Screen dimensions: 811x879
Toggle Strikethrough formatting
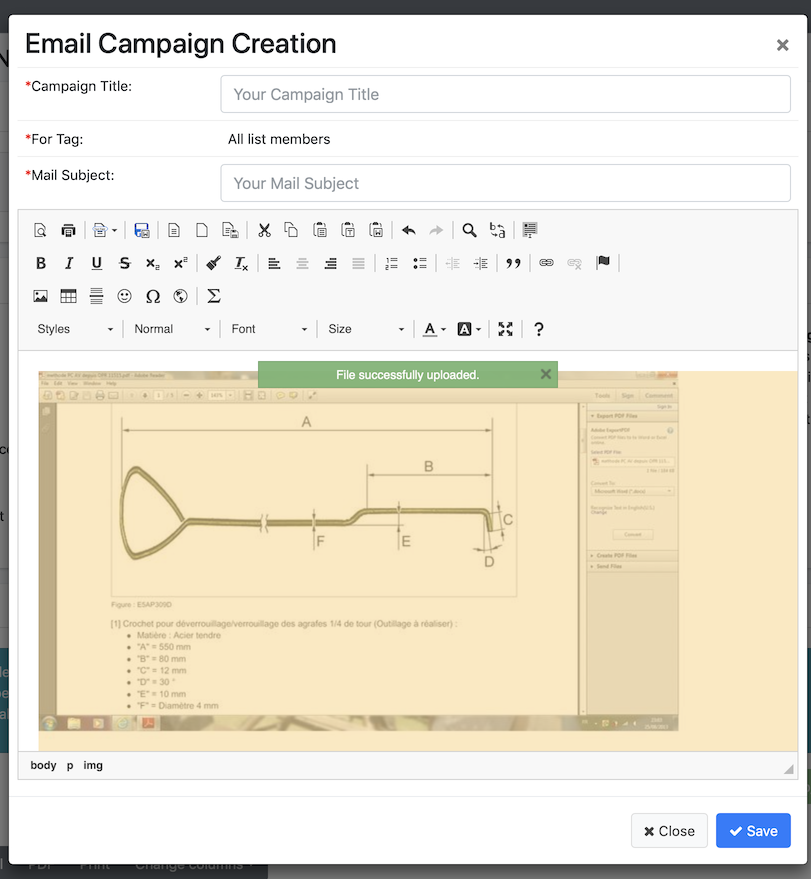click(x=124, y=263)
